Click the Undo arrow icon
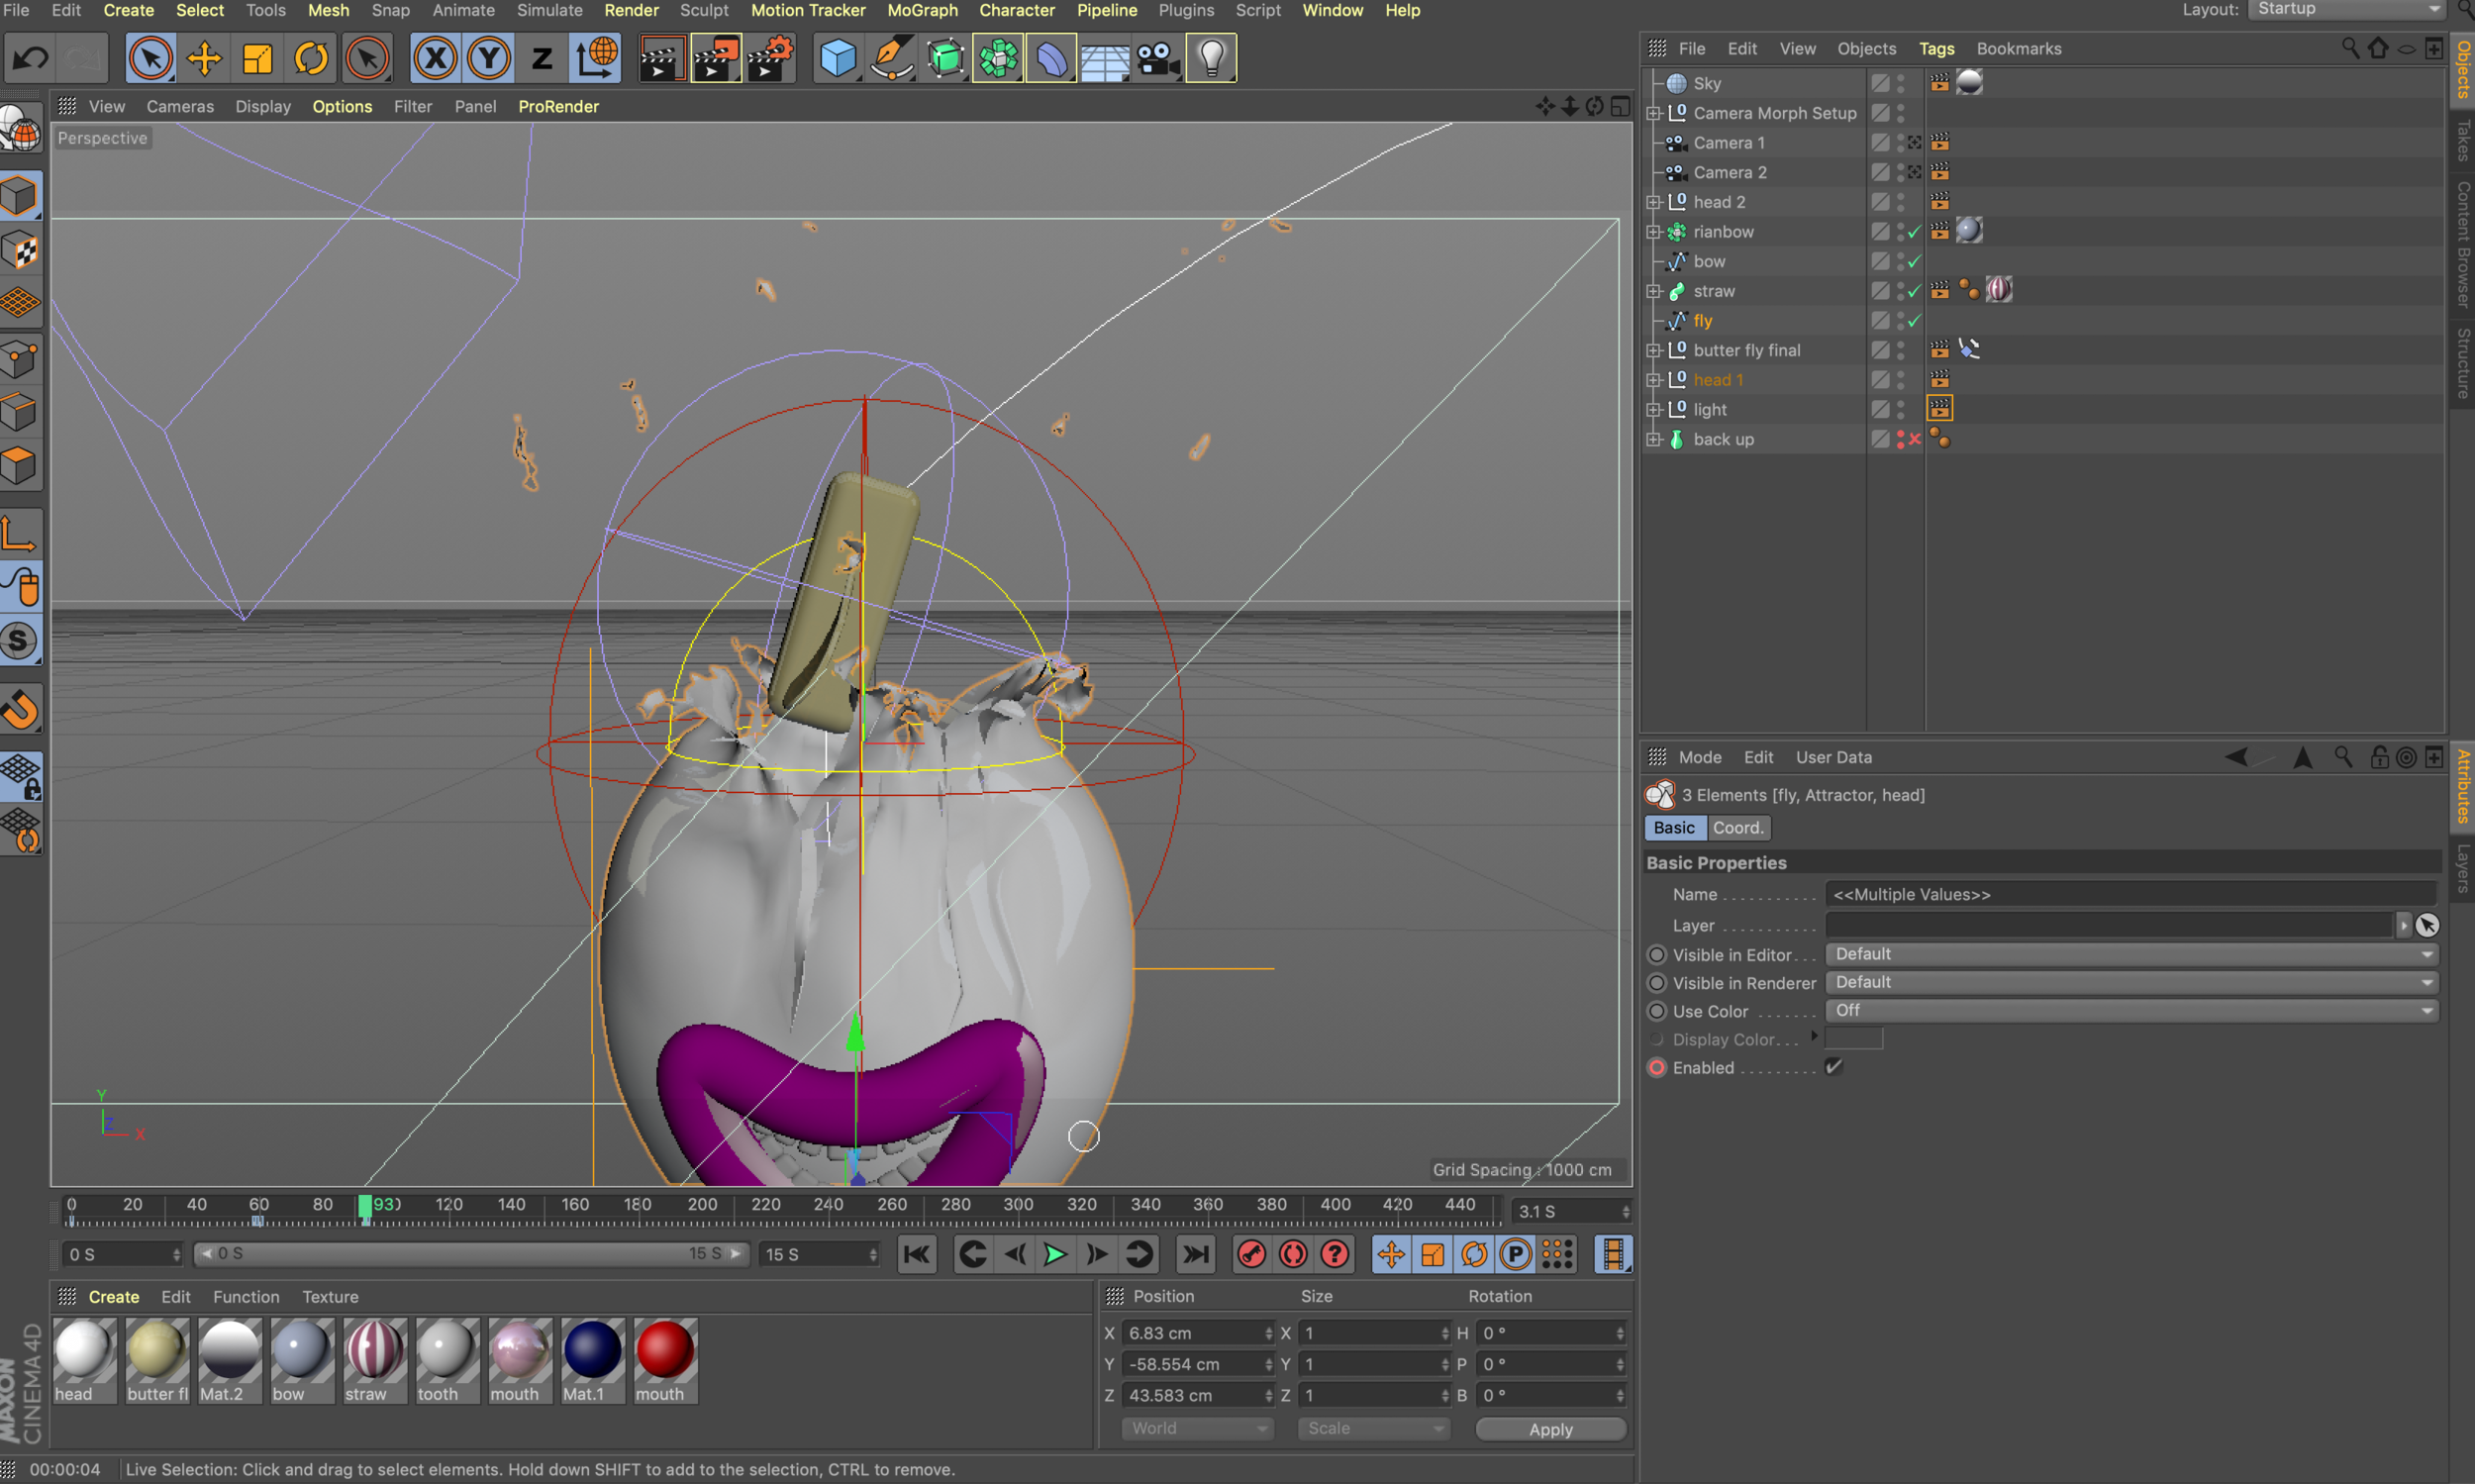Image resolution: width=2475 pixels, height=1484 pixels. 30,58
